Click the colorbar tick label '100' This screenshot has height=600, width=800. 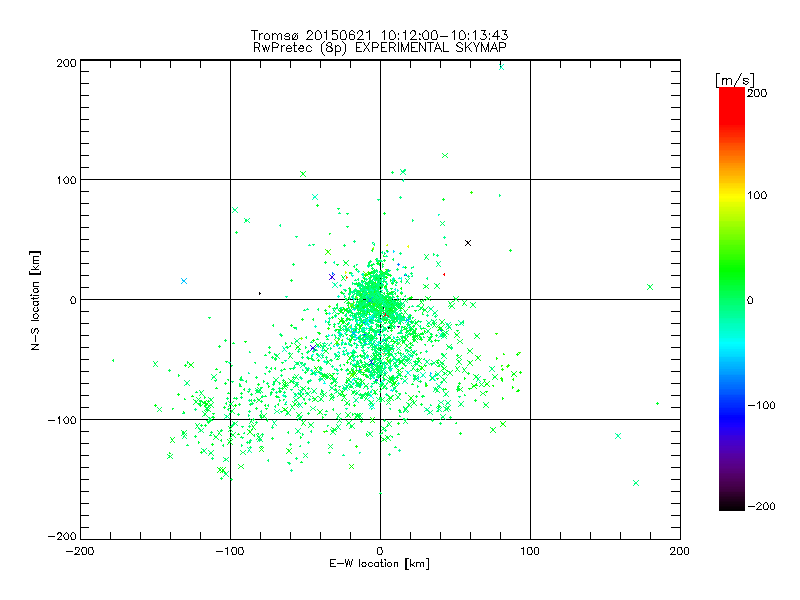pyautogui.click(x=757, y=195)
